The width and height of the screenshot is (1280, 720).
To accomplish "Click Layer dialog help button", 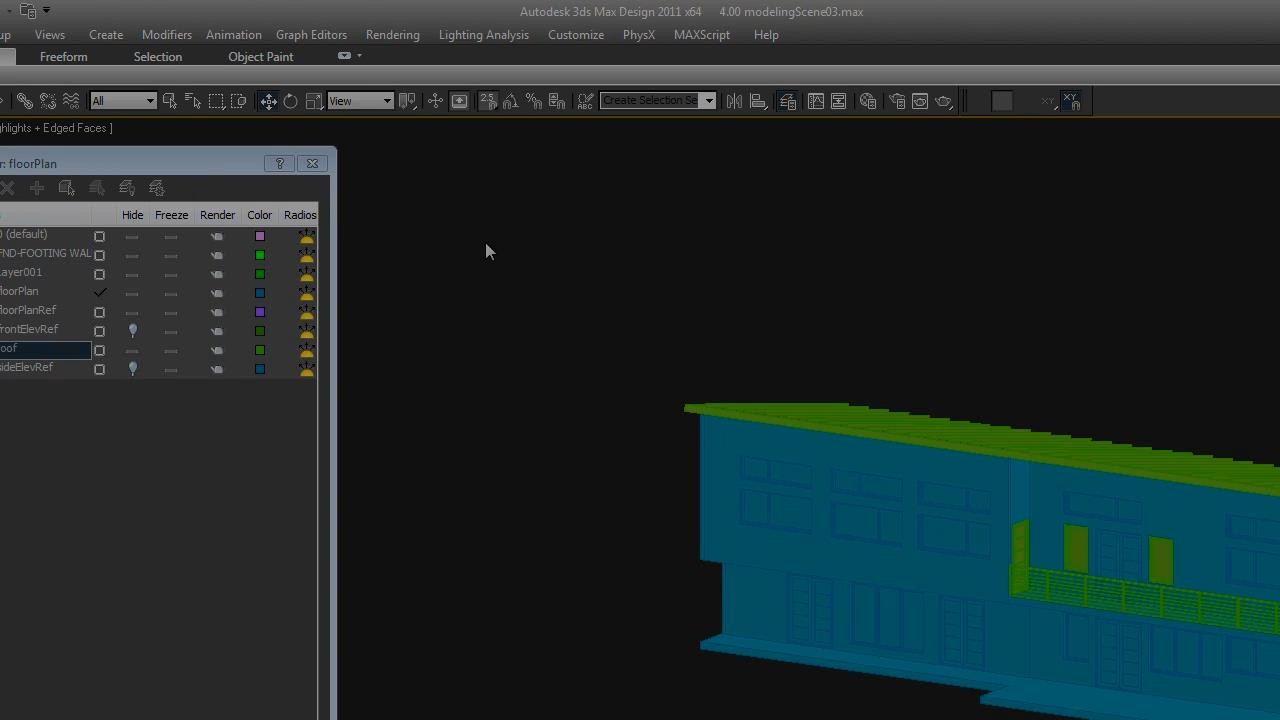I will [x=280, y=164].
